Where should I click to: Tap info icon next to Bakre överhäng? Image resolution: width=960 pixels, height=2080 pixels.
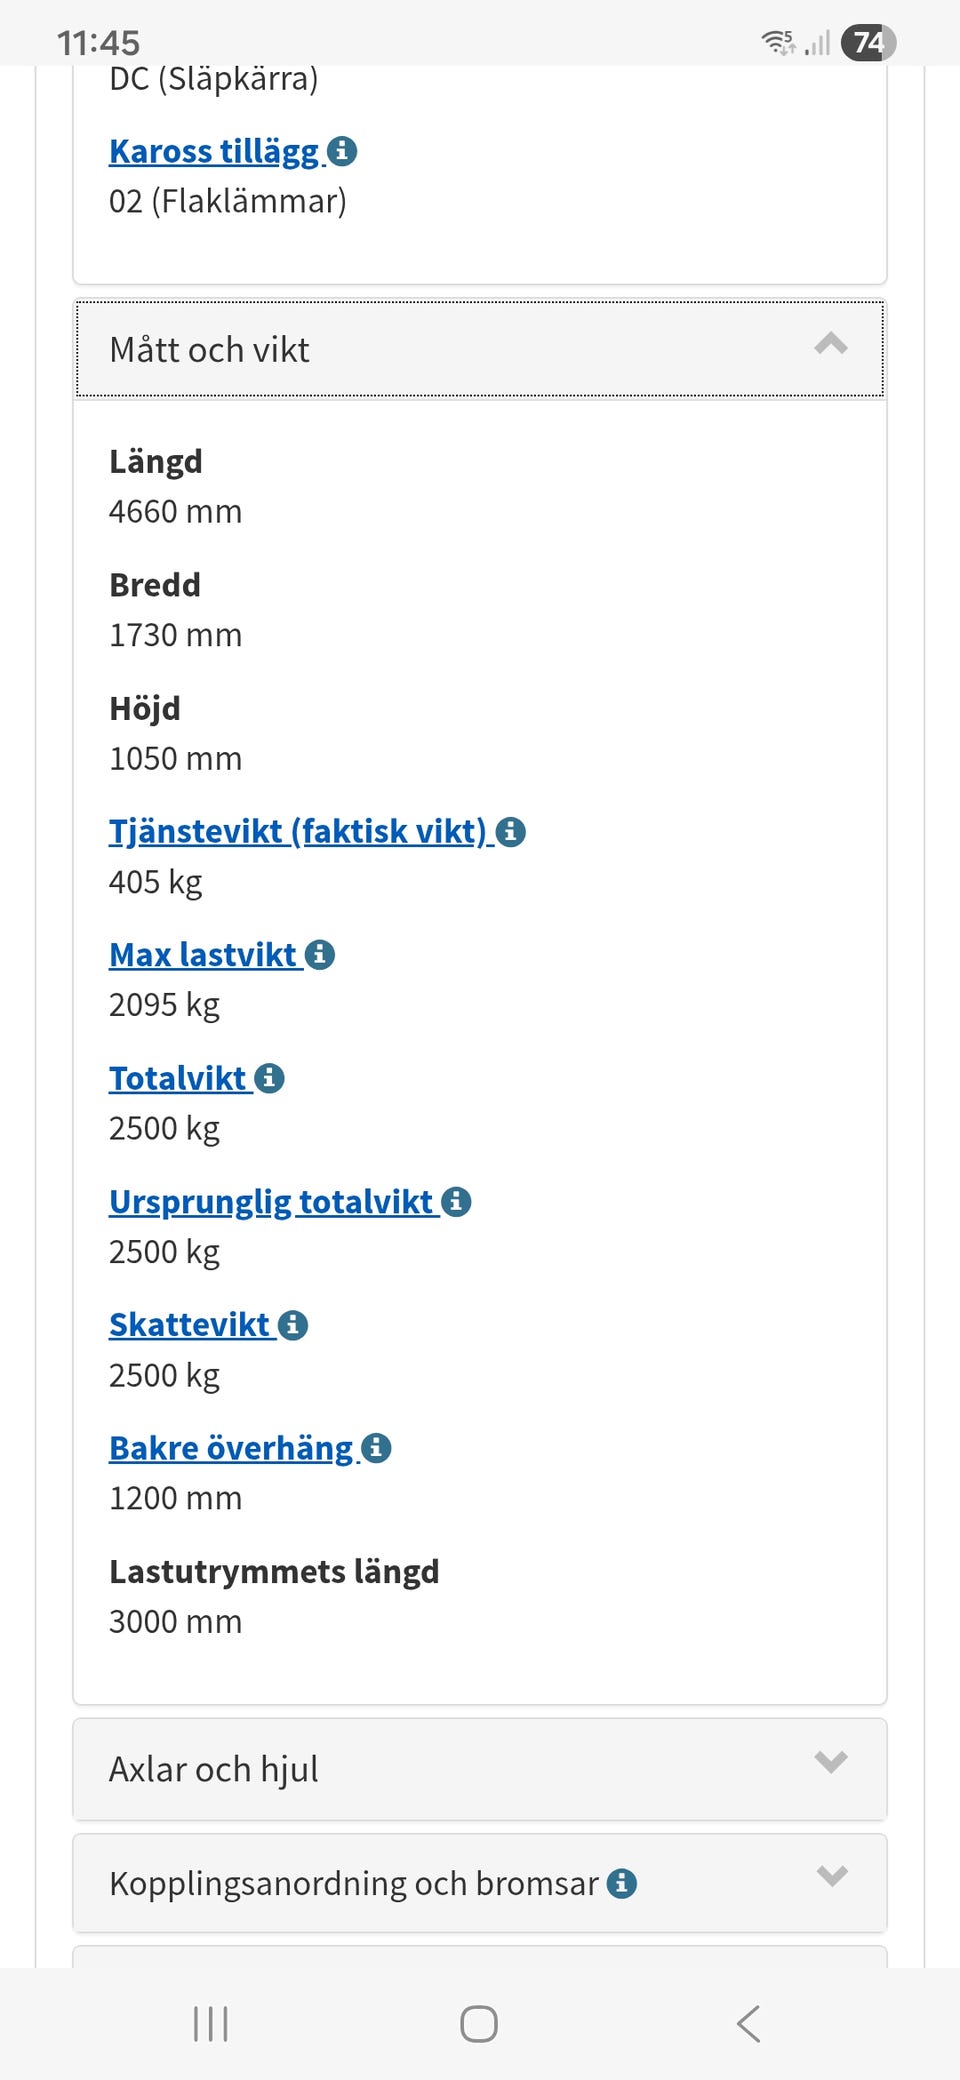pos(376,1448)
